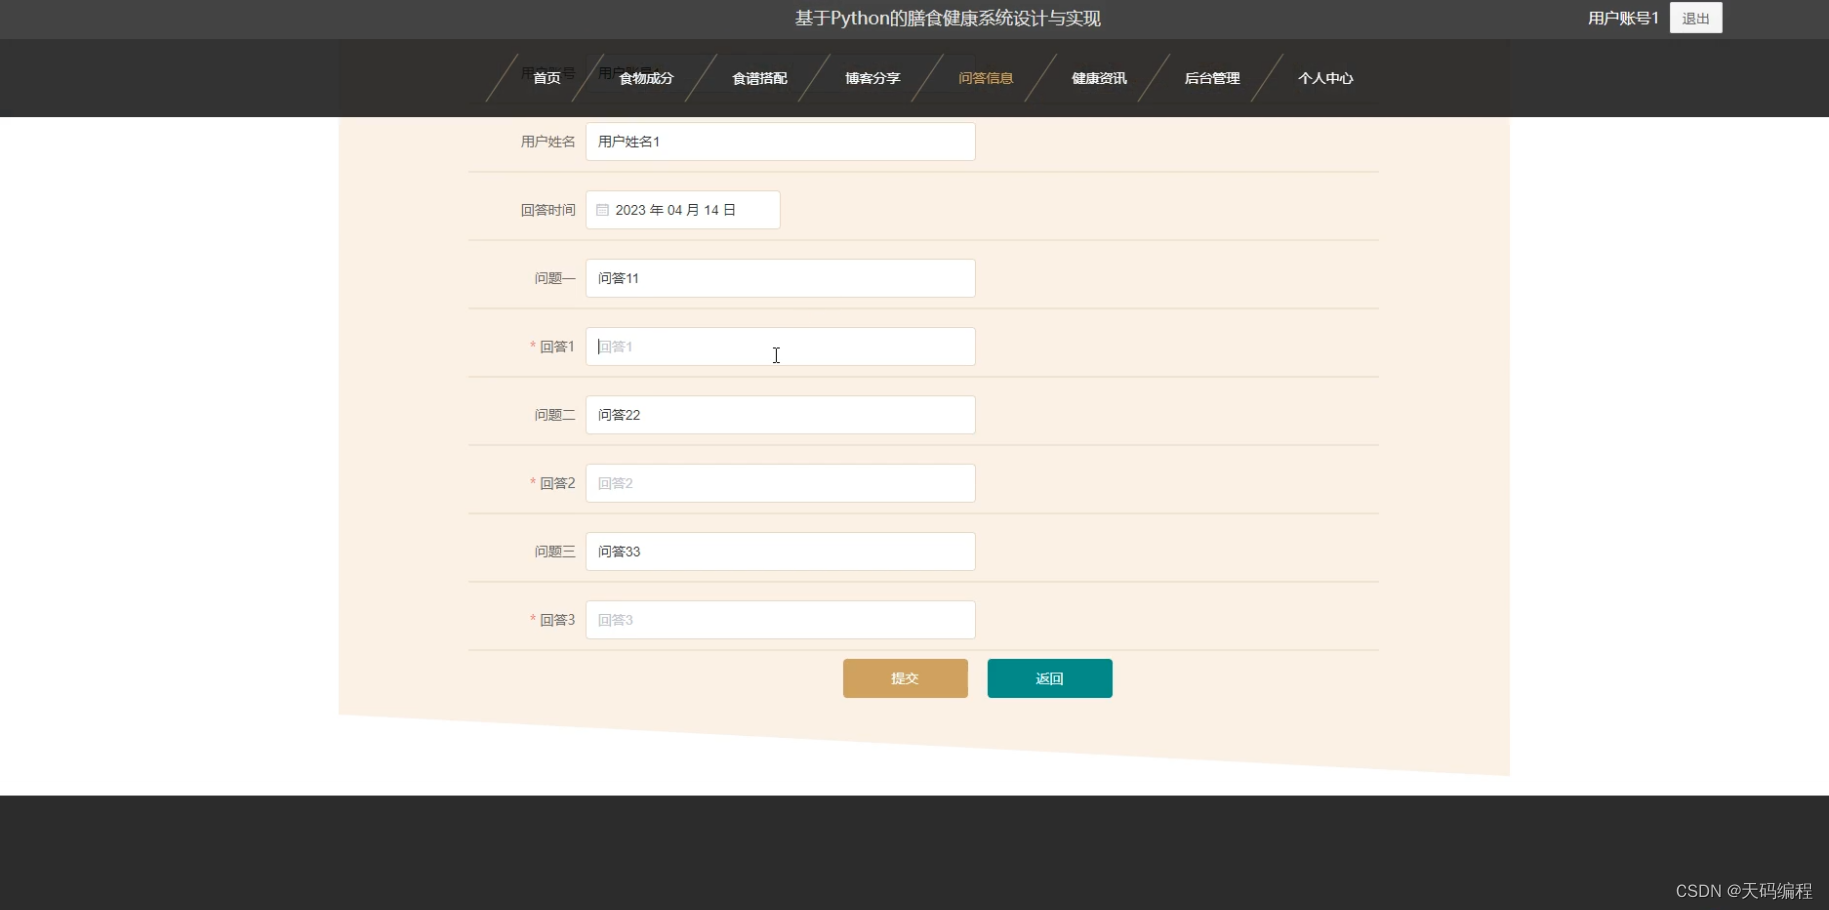Click the 回答3 required label
Viewport: 1829px width, 910px height.
(x=552, y=620)
